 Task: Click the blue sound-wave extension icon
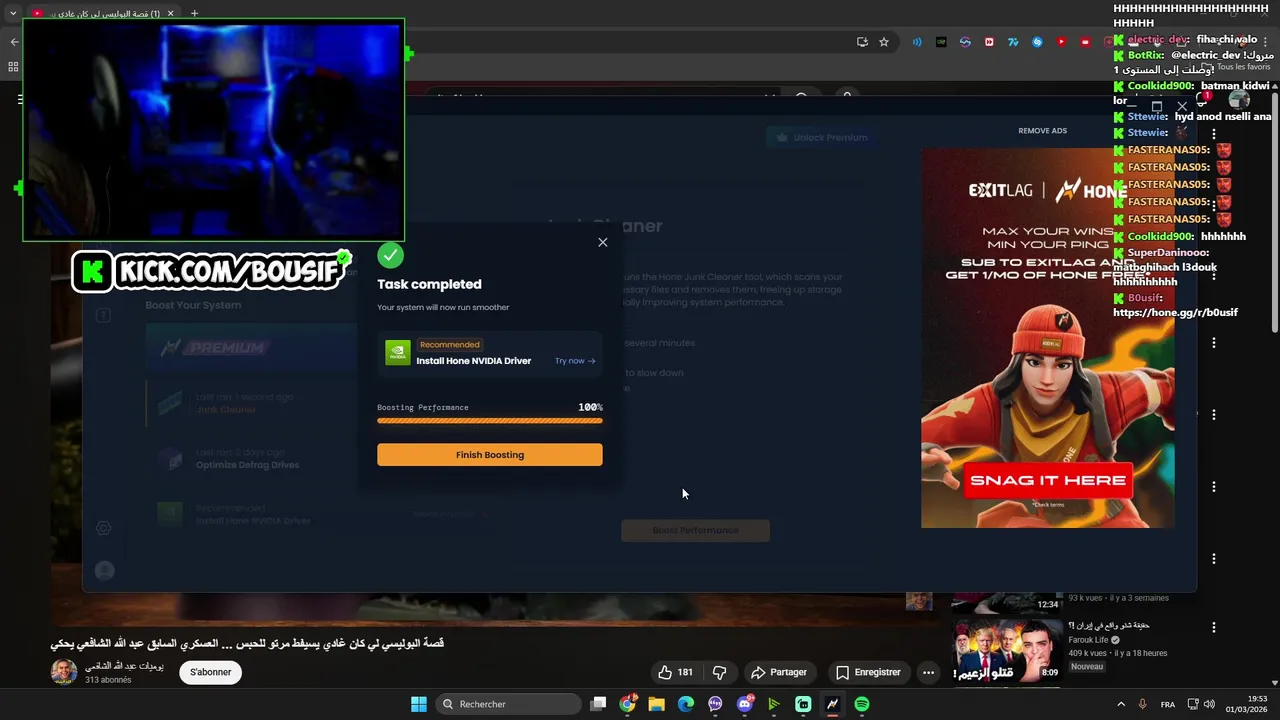pyautogui.click(x=917, y=42)
